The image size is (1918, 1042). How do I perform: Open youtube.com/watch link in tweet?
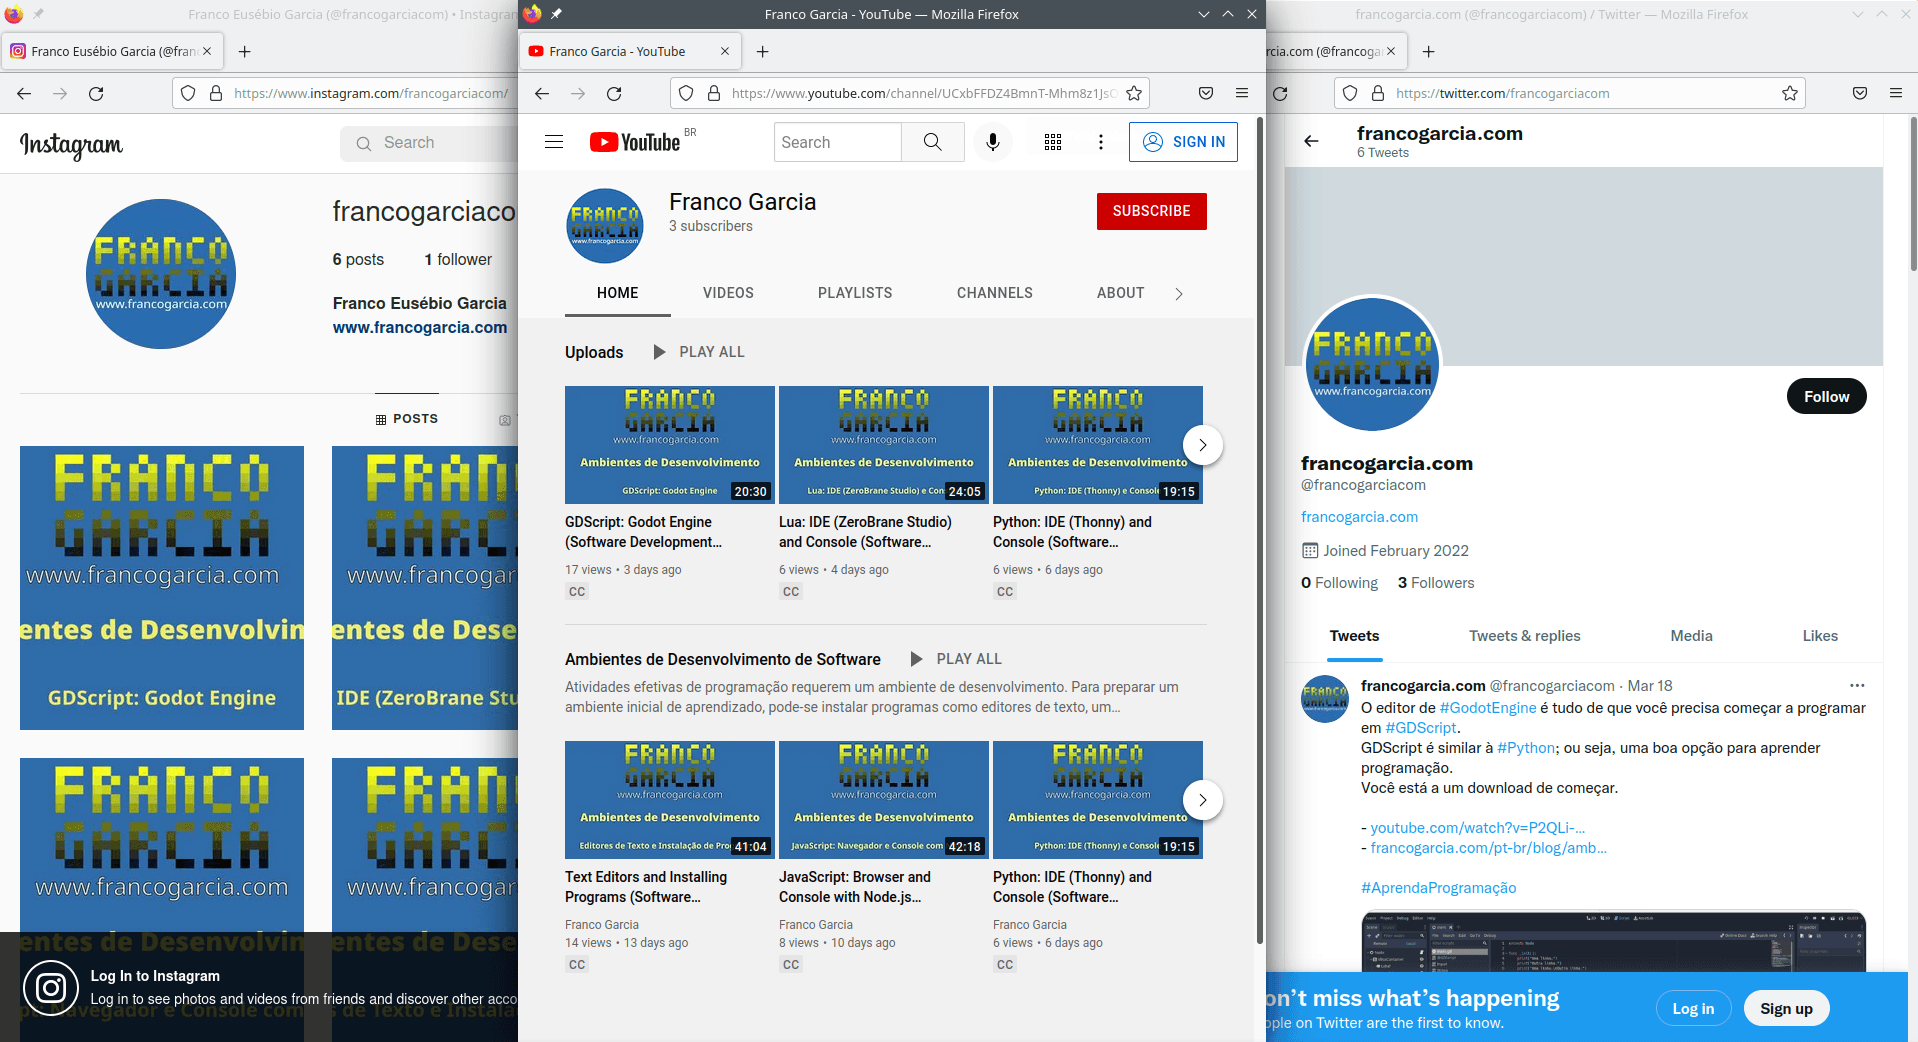[x=1478, y=828]
